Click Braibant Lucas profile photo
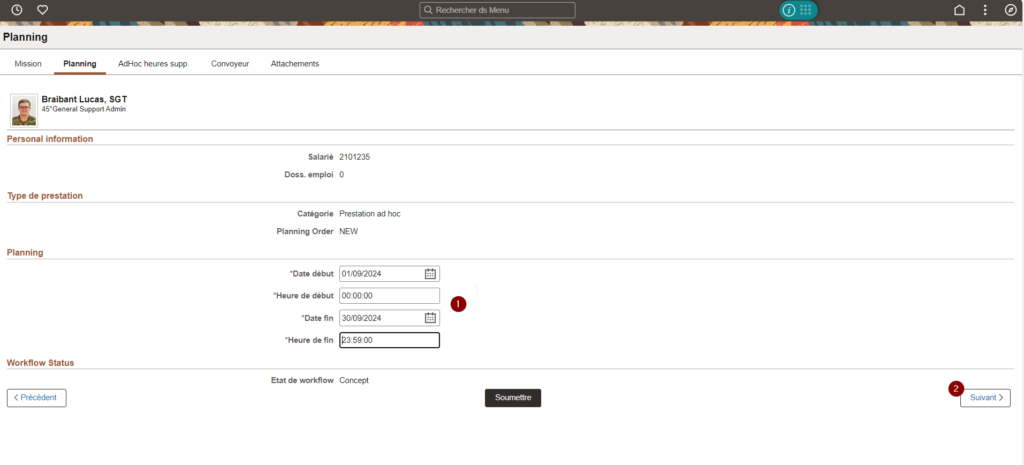The image size is (1024, 465). tap(24, 109)
